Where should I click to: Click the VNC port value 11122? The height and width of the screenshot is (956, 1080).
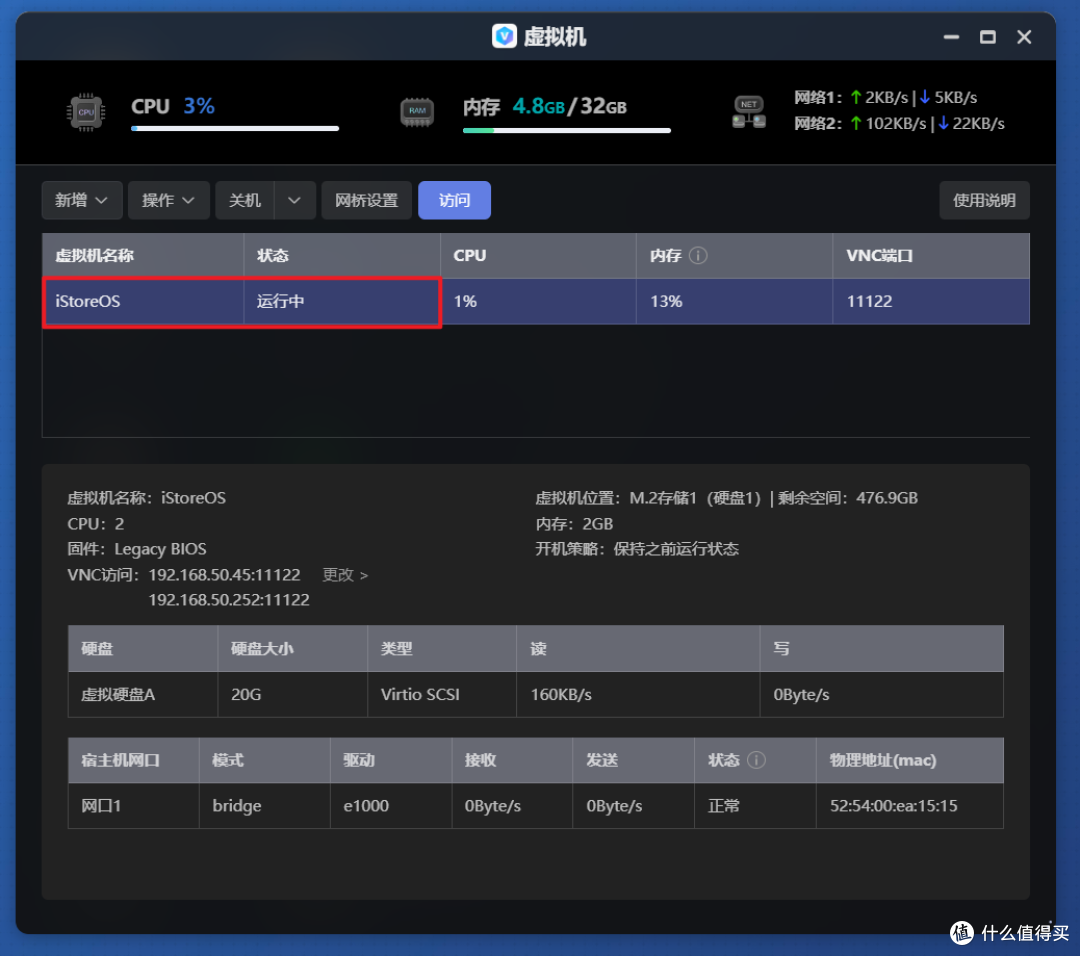[x=869, y=301]
